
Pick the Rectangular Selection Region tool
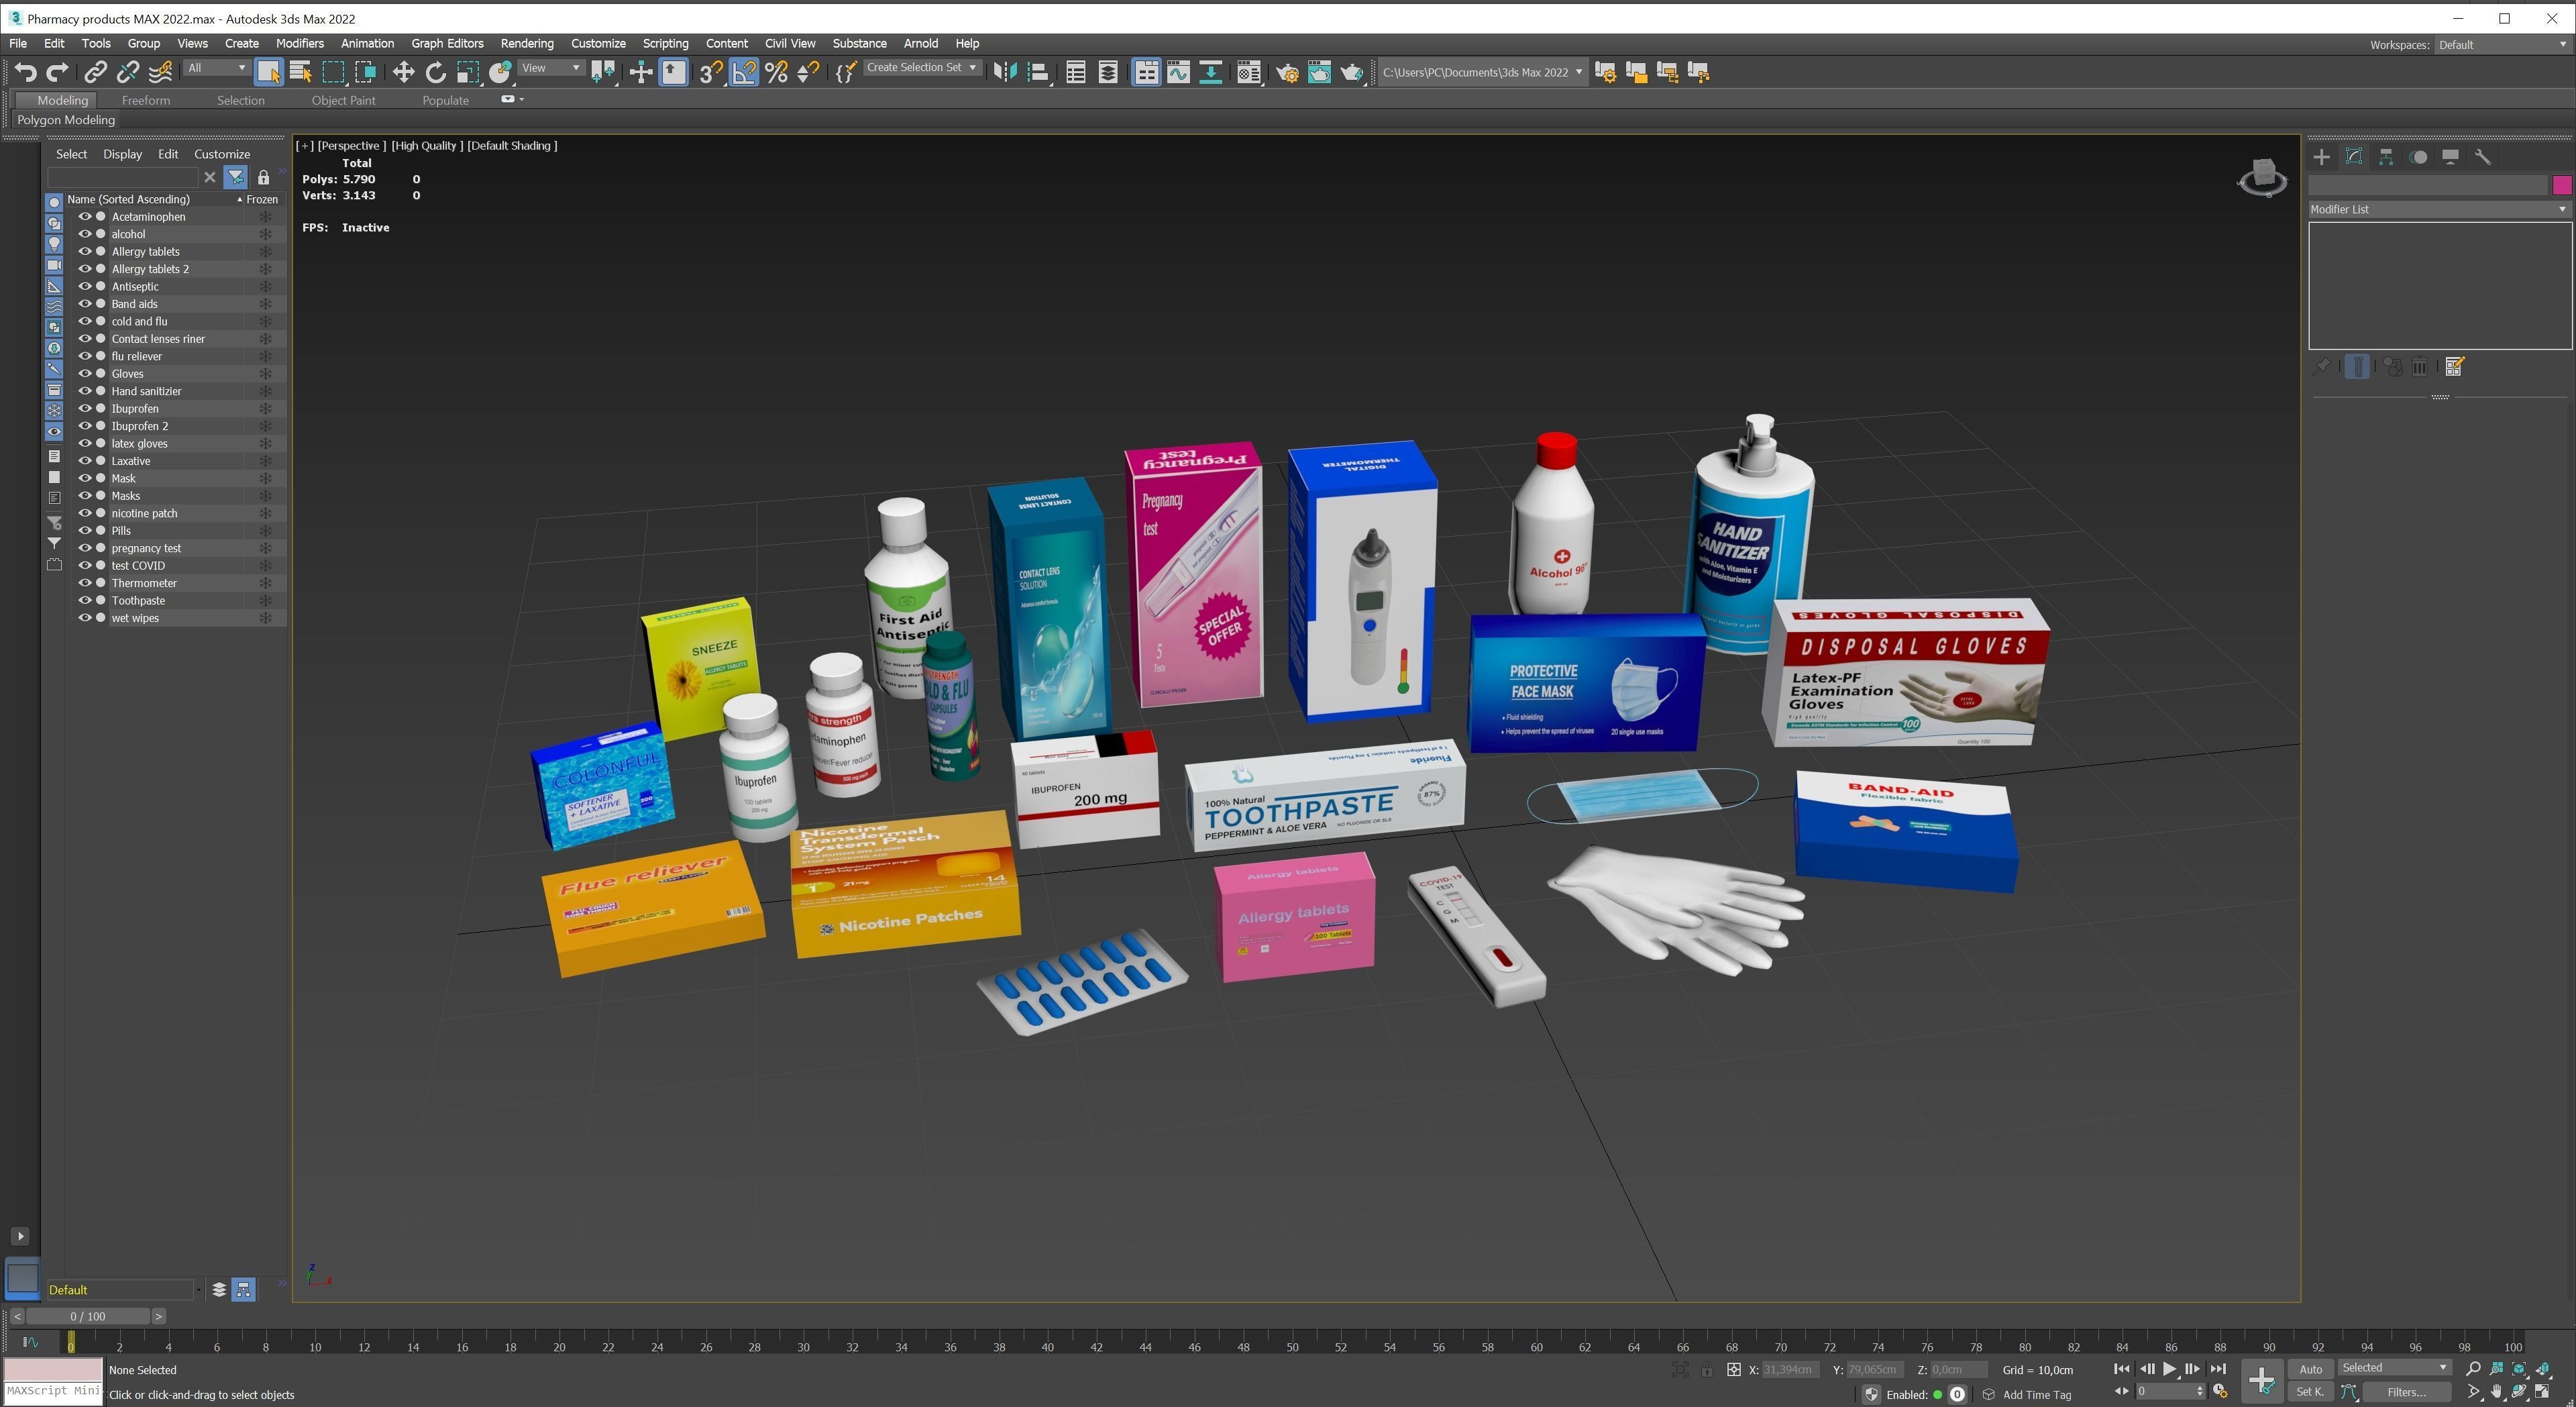333,72
